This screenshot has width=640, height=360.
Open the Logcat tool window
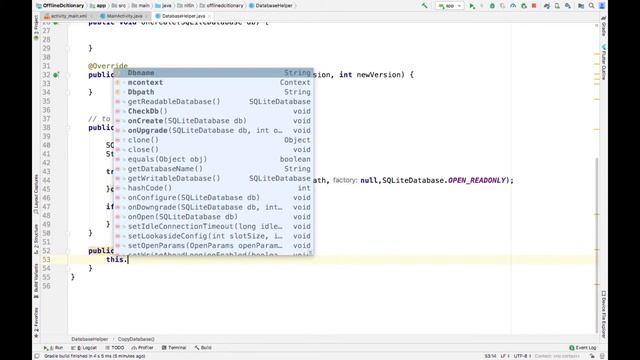84,348
